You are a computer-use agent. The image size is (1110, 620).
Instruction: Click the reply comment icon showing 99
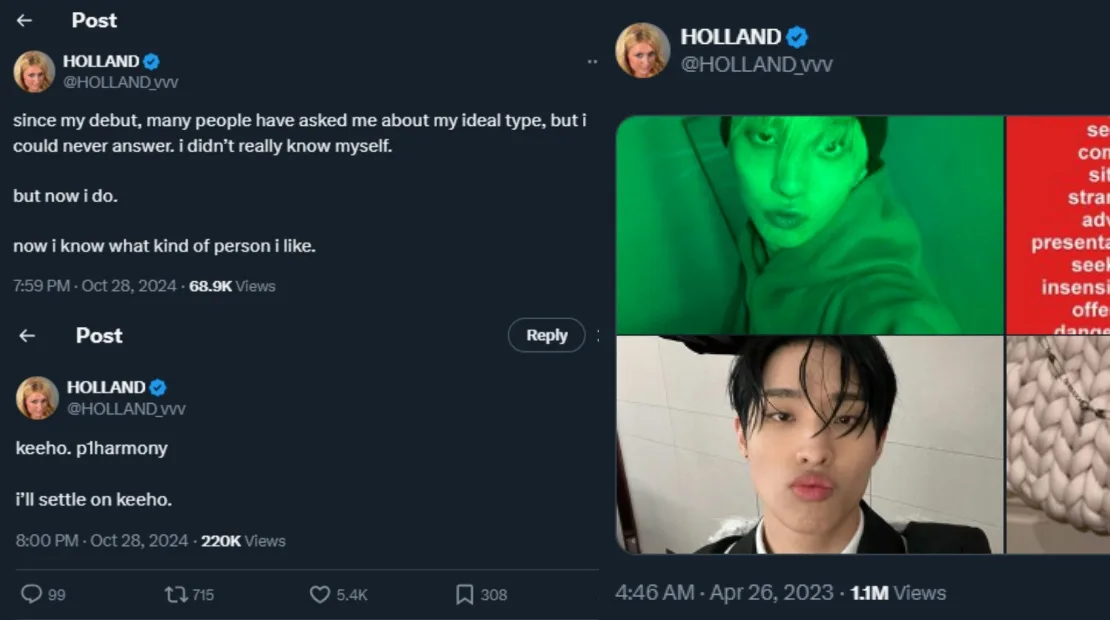(31, 595)
